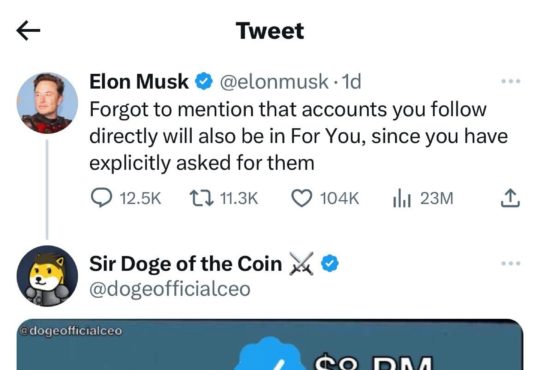Like the tweet with the heart icon
Viewport: 540px width, 370px height.
pos(302,198)
